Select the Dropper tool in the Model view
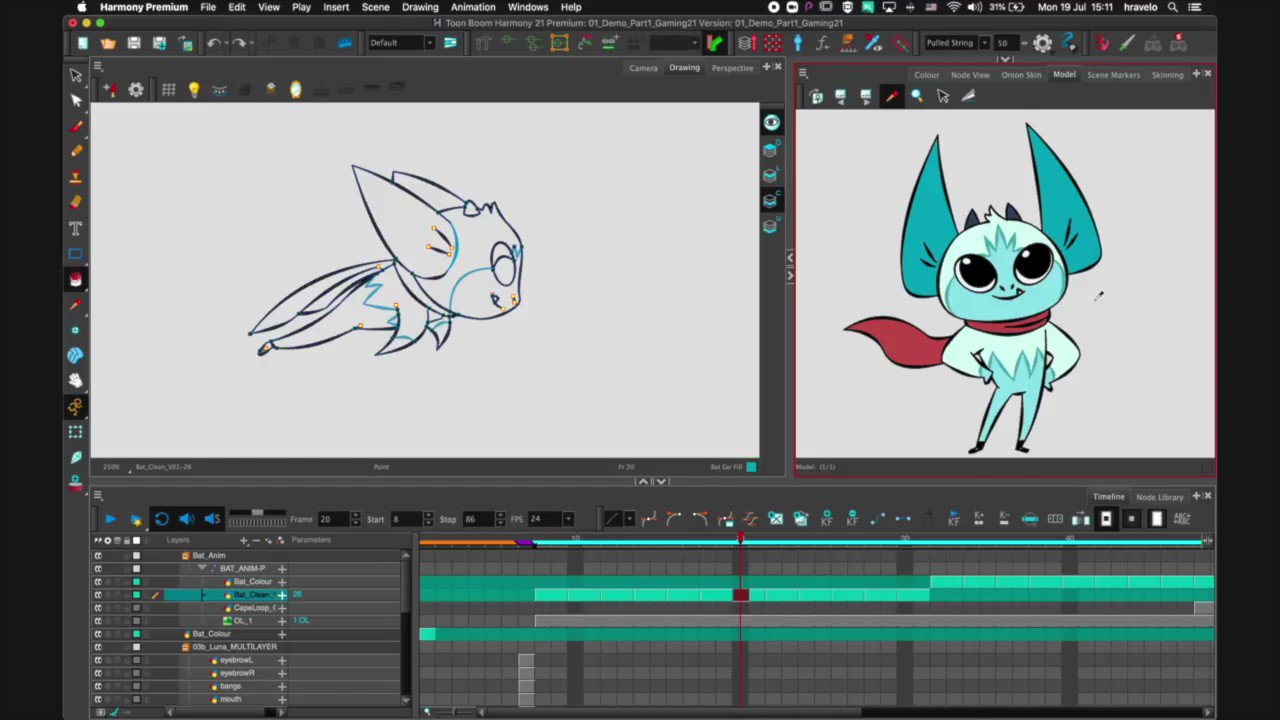Image resolution: width=1280 pixels, height=720 pixels. coord(893,95)
